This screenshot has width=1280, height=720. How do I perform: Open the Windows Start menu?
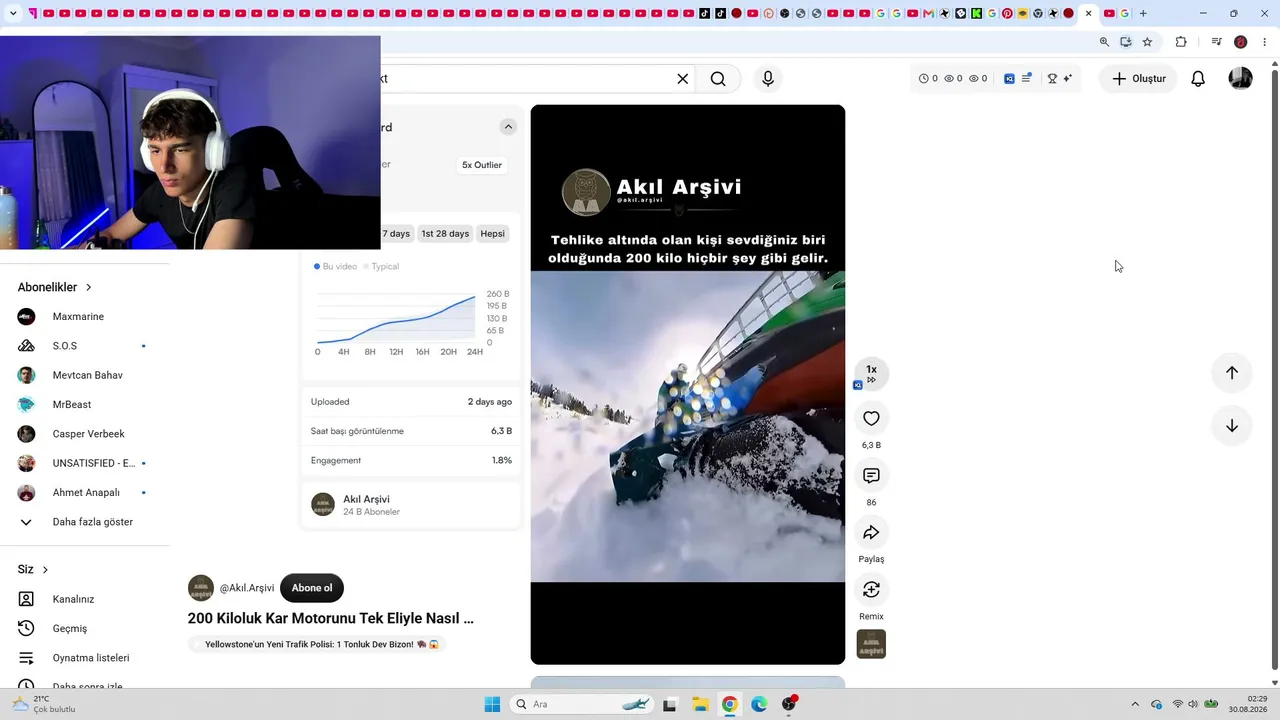click(492, 704)
